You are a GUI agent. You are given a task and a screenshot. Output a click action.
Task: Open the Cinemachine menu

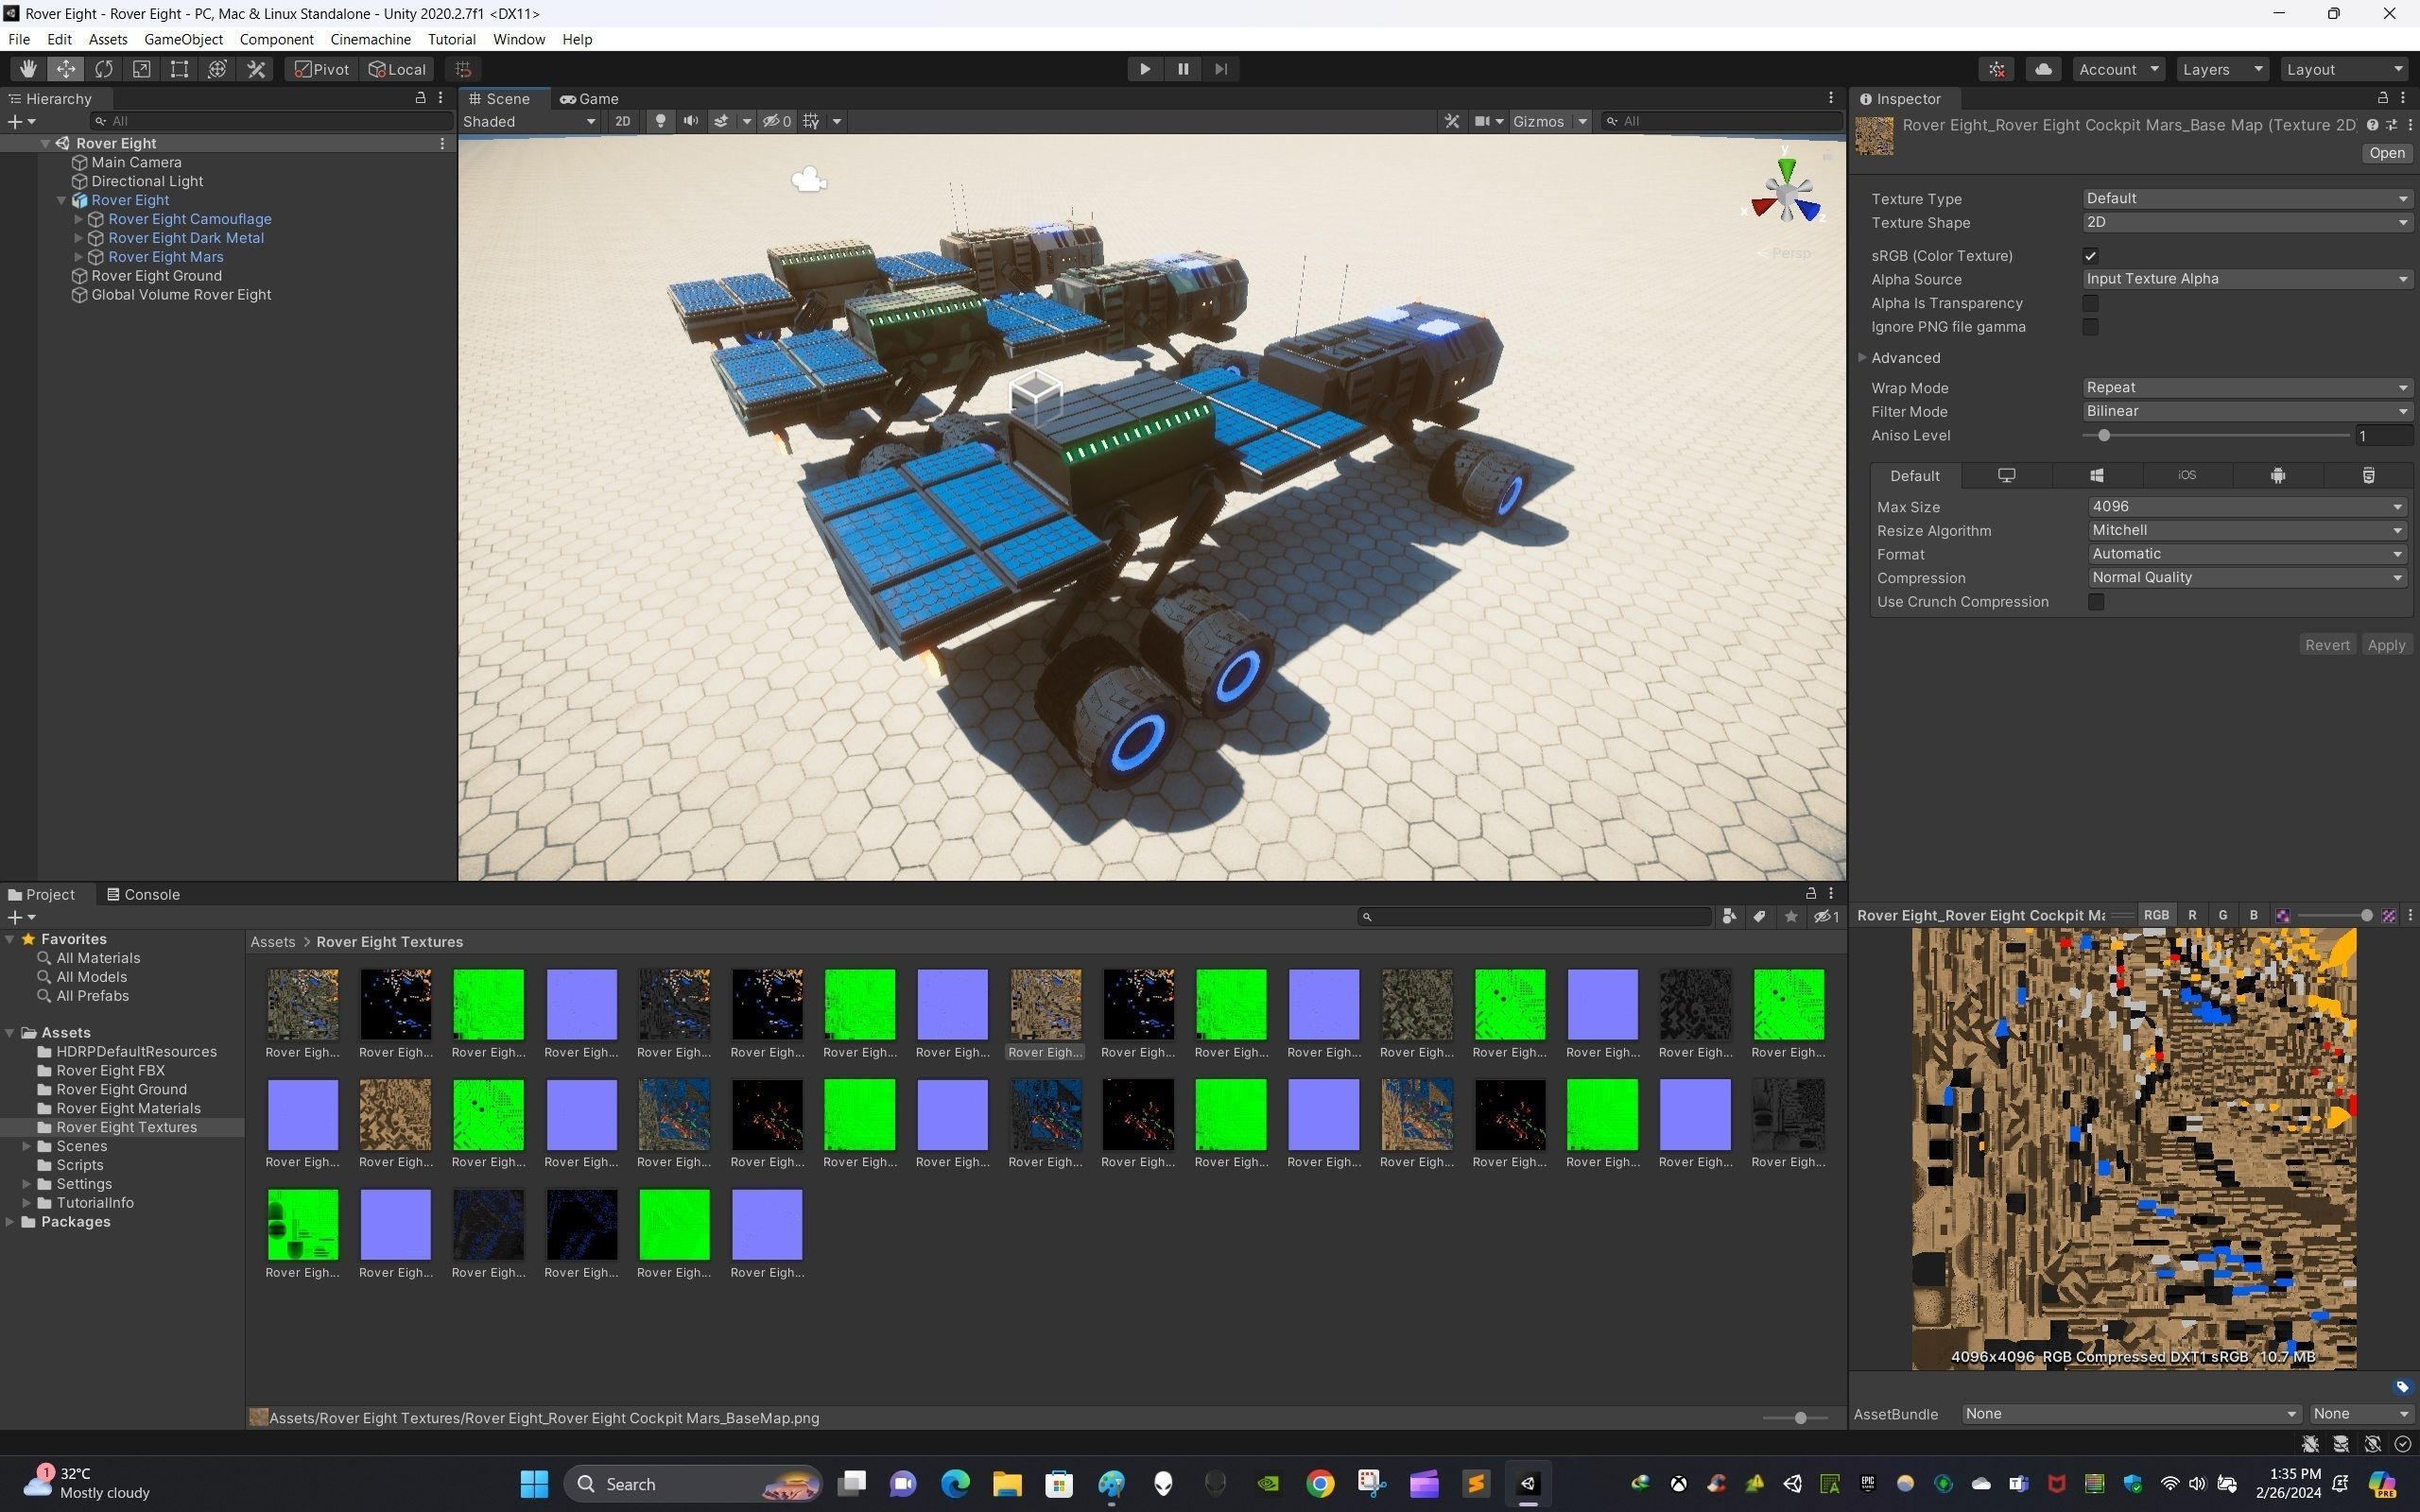pyautogui.click(x=370, y=39)
